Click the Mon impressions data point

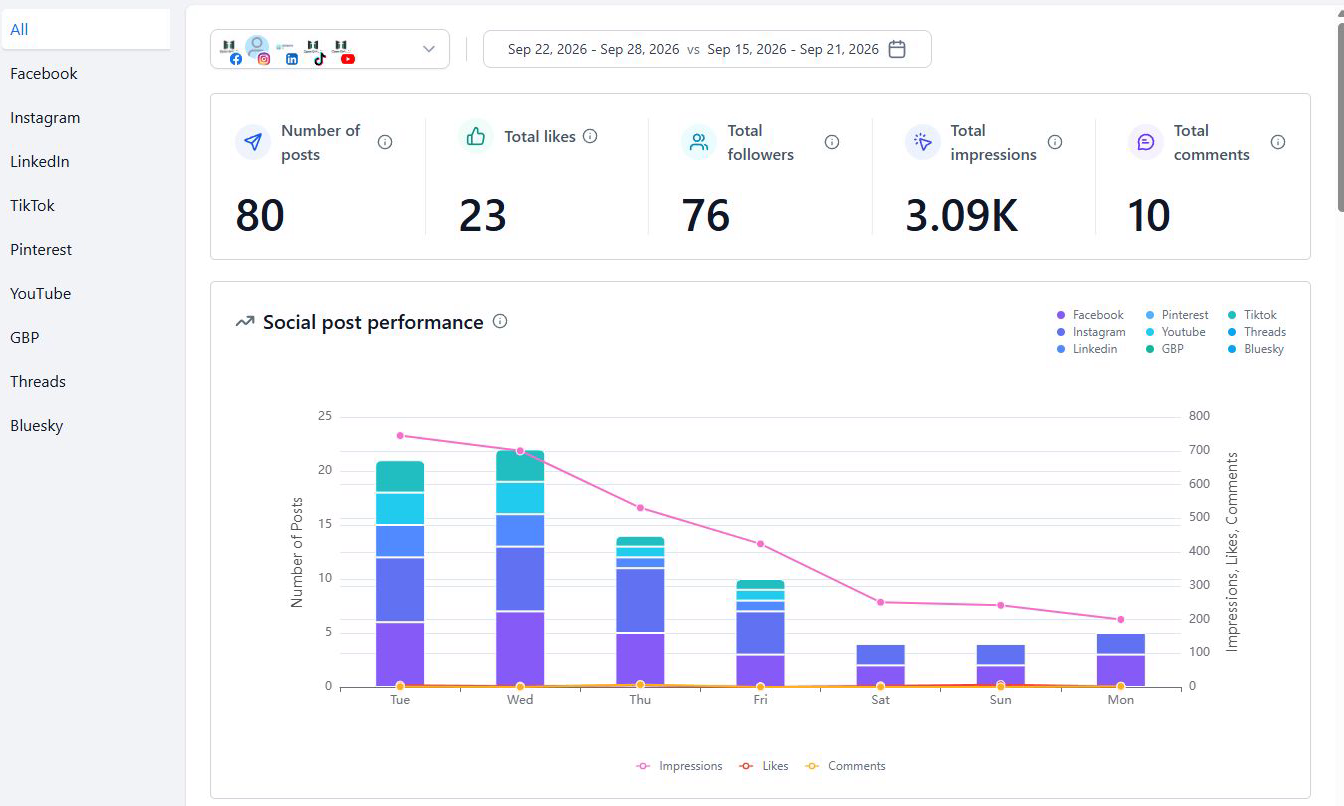pyautogui.click(x=1120, y=619)
